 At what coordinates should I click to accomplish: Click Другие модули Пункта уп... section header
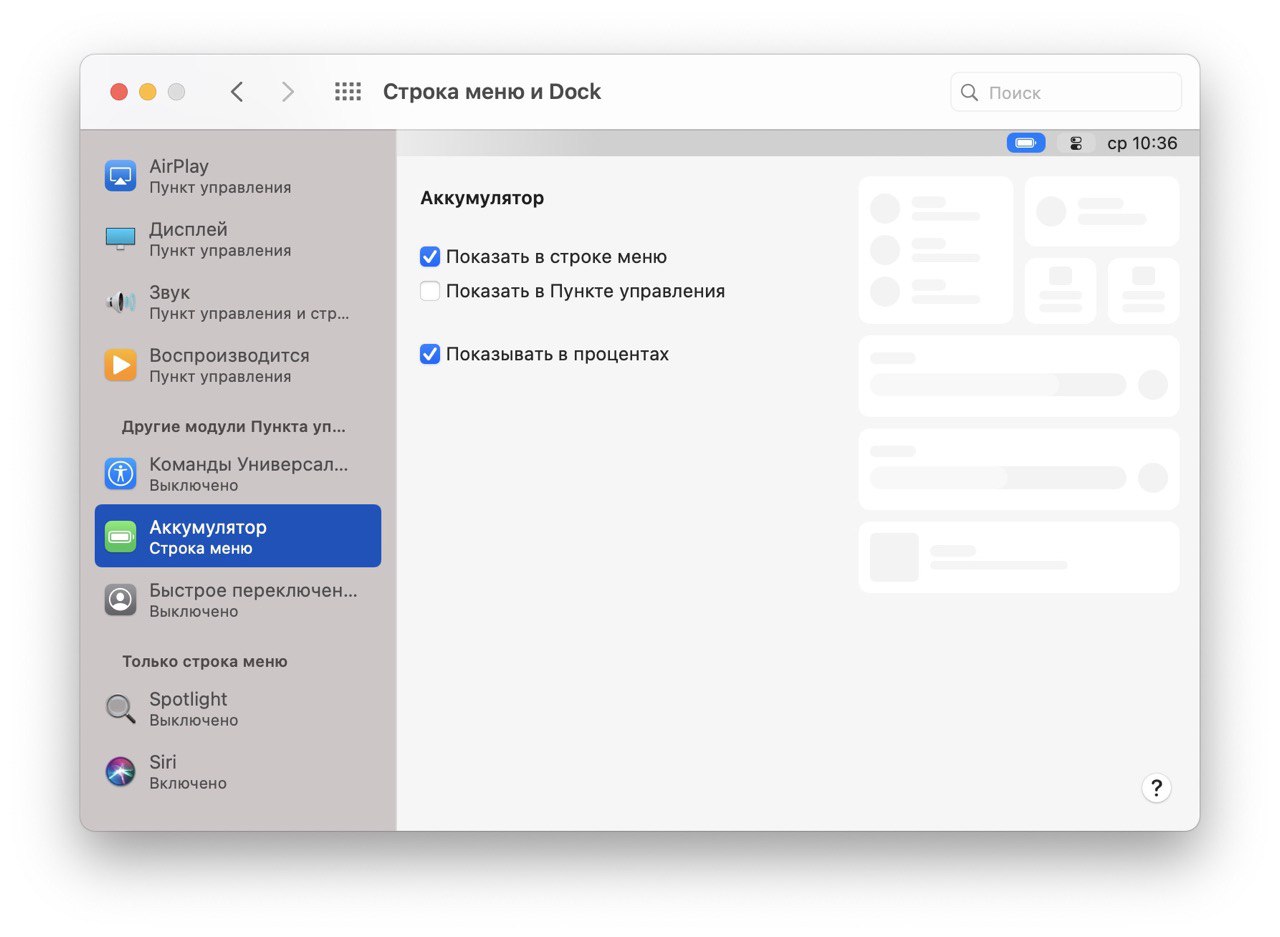click(x=234, y=426)
